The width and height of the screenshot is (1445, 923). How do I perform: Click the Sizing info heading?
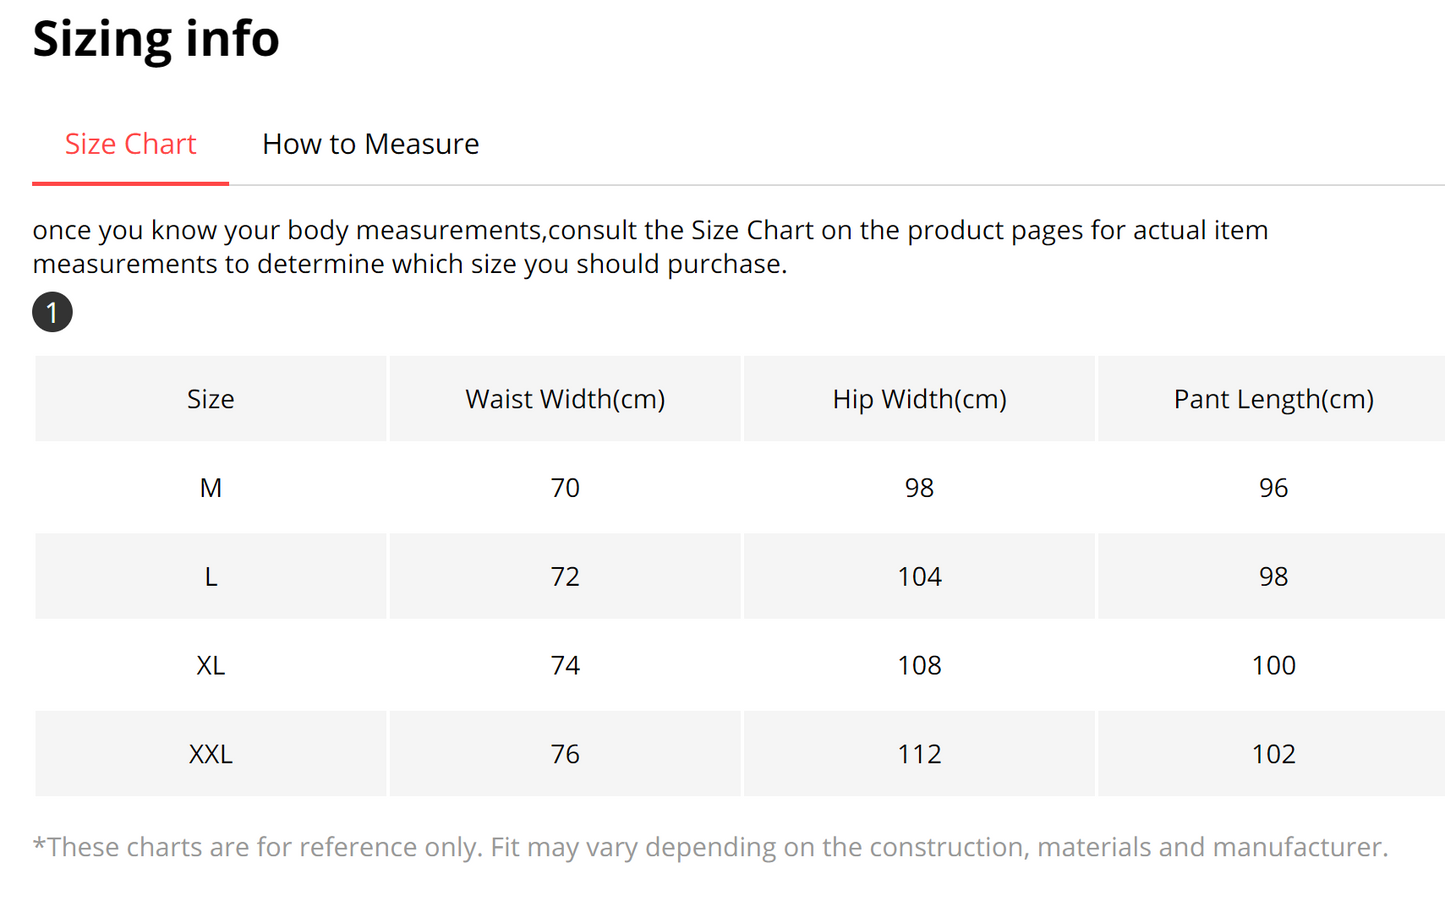156,39
